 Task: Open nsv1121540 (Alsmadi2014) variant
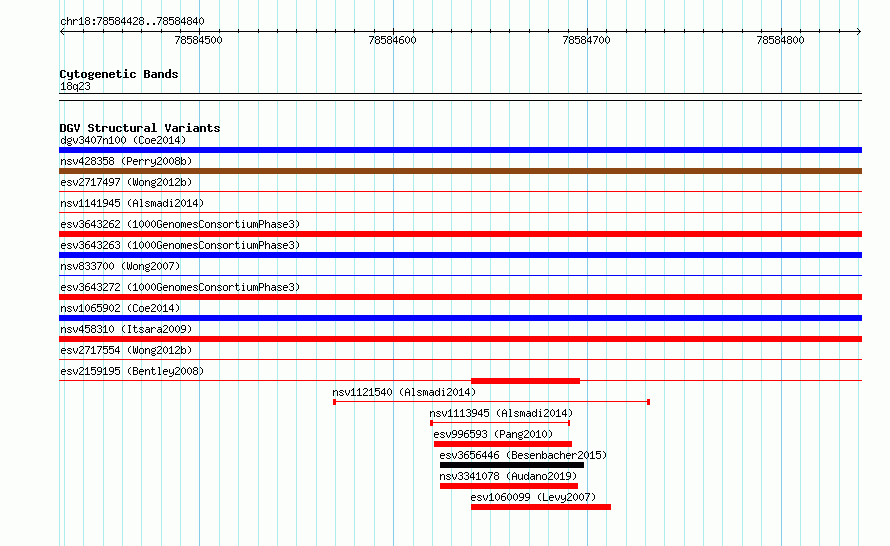[404, 392]
